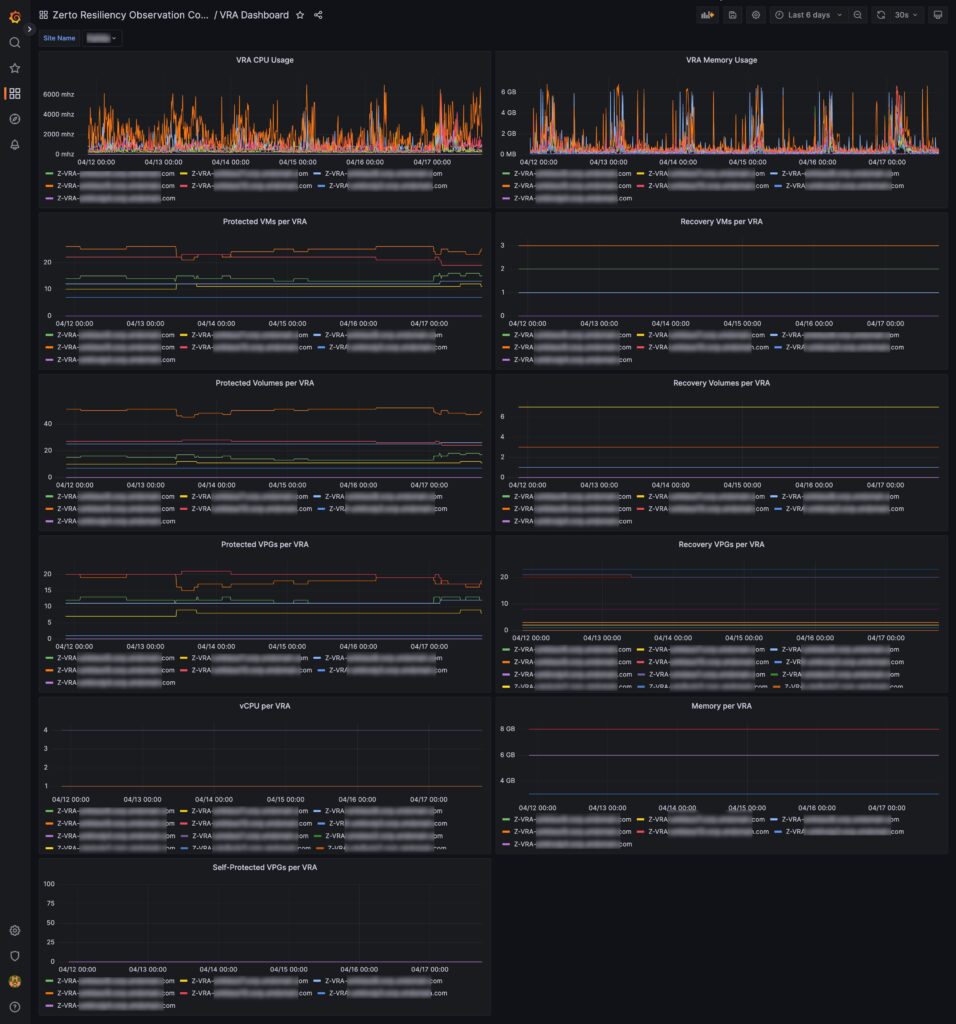
Task: Open the Protected VMs per VRA panel menu
Action: pos(264,221)
